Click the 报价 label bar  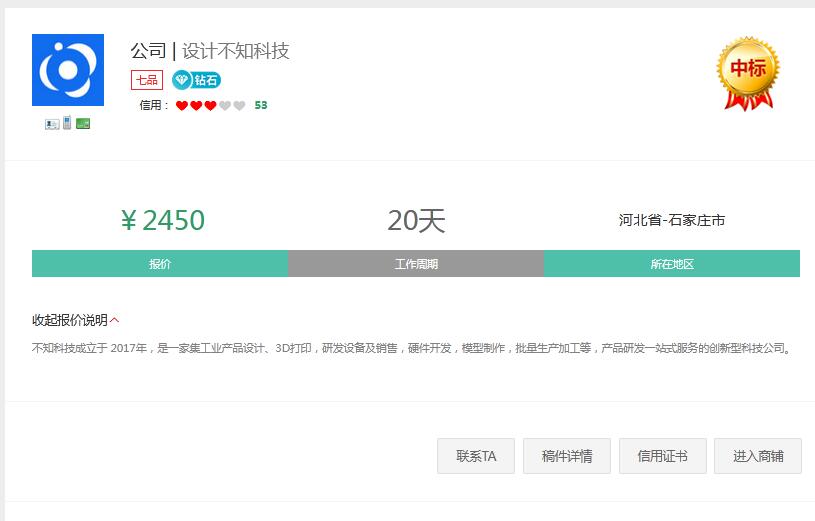160,264
